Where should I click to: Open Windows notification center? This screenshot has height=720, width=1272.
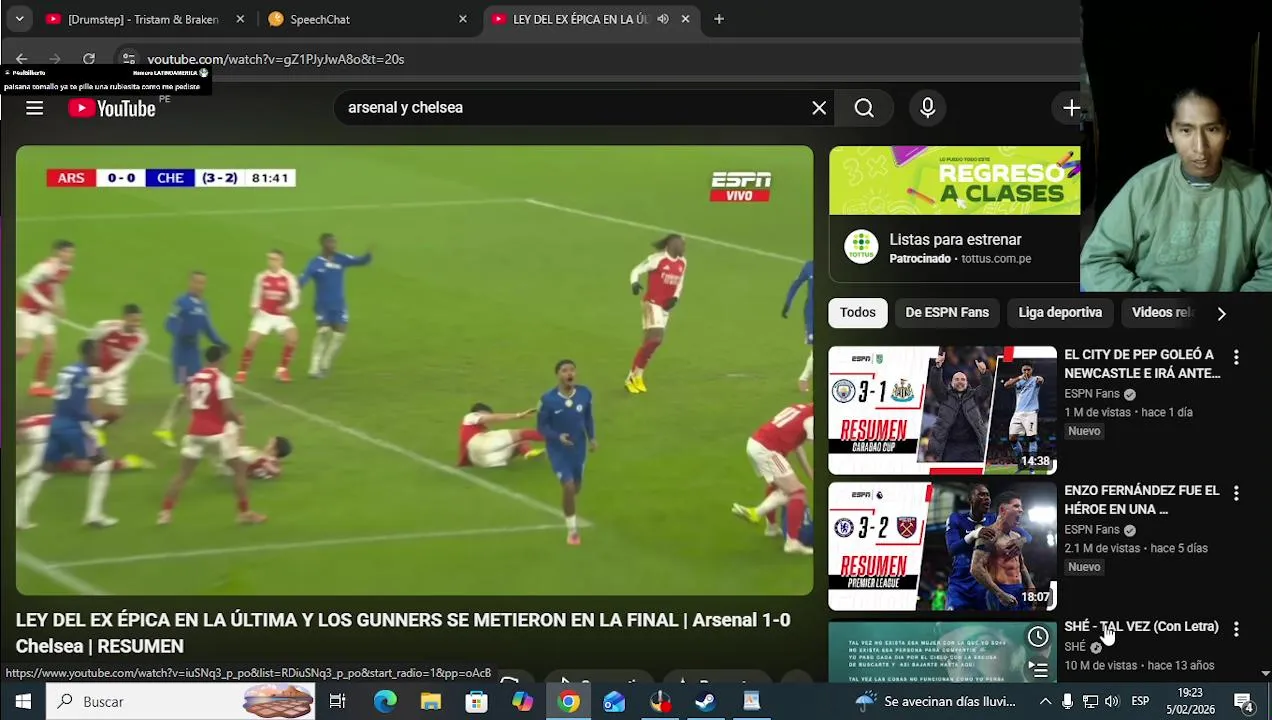(1244, 702)
